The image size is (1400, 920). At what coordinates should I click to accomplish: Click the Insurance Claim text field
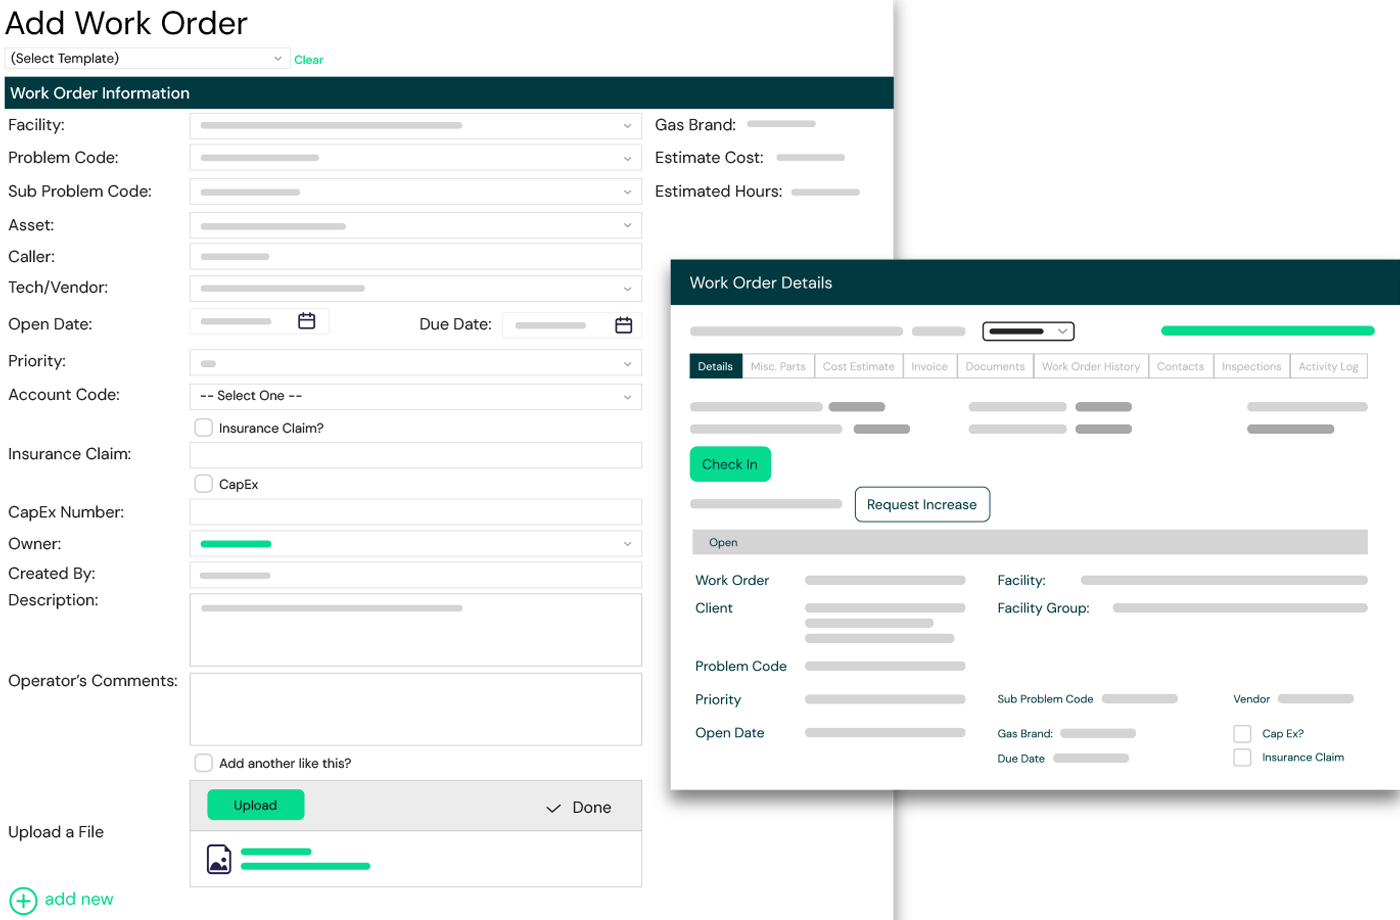(x=416, y=456)
